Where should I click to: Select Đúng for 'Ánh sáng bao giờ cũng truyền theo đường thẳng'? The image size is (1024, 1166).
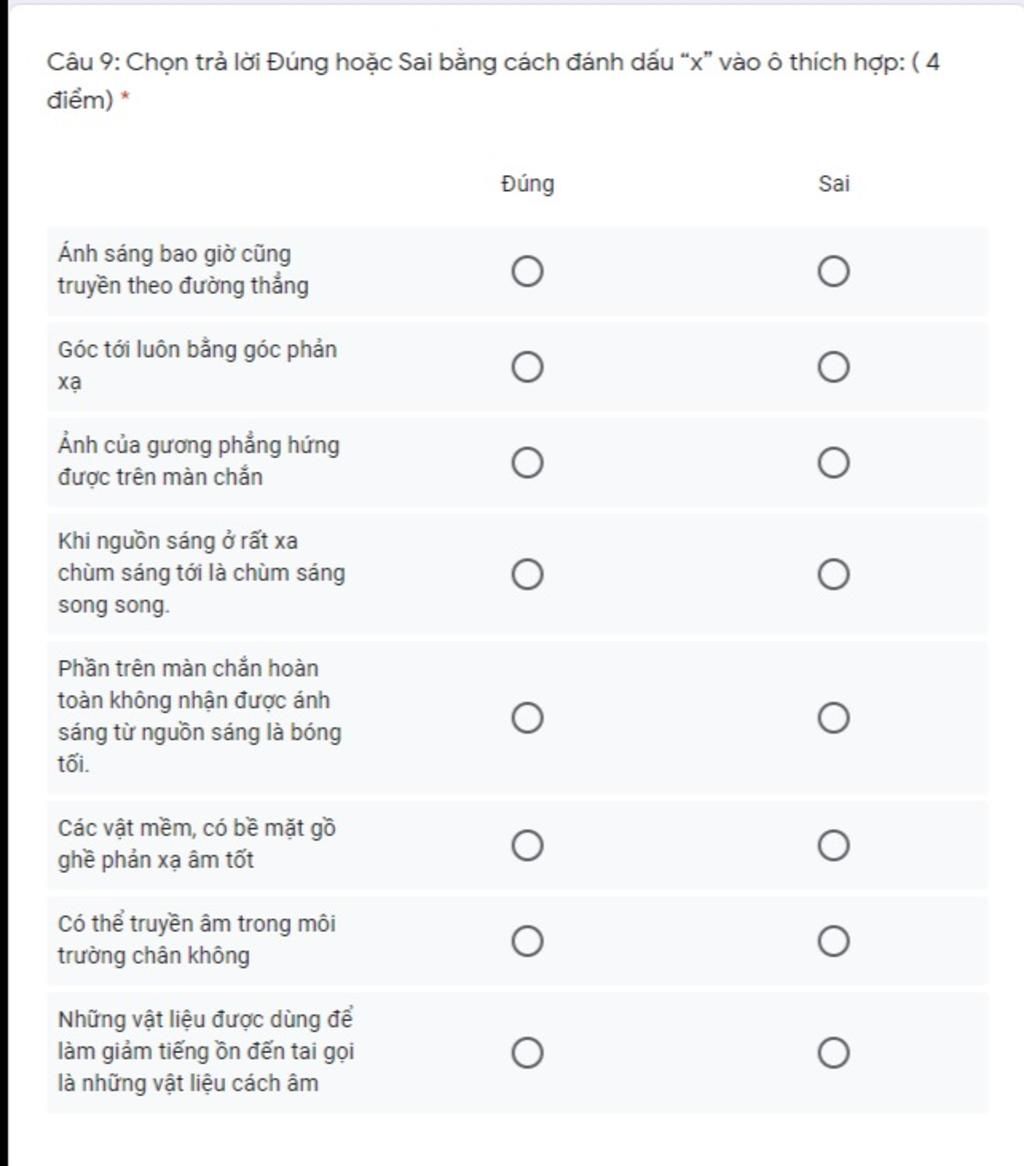(527, 271)
